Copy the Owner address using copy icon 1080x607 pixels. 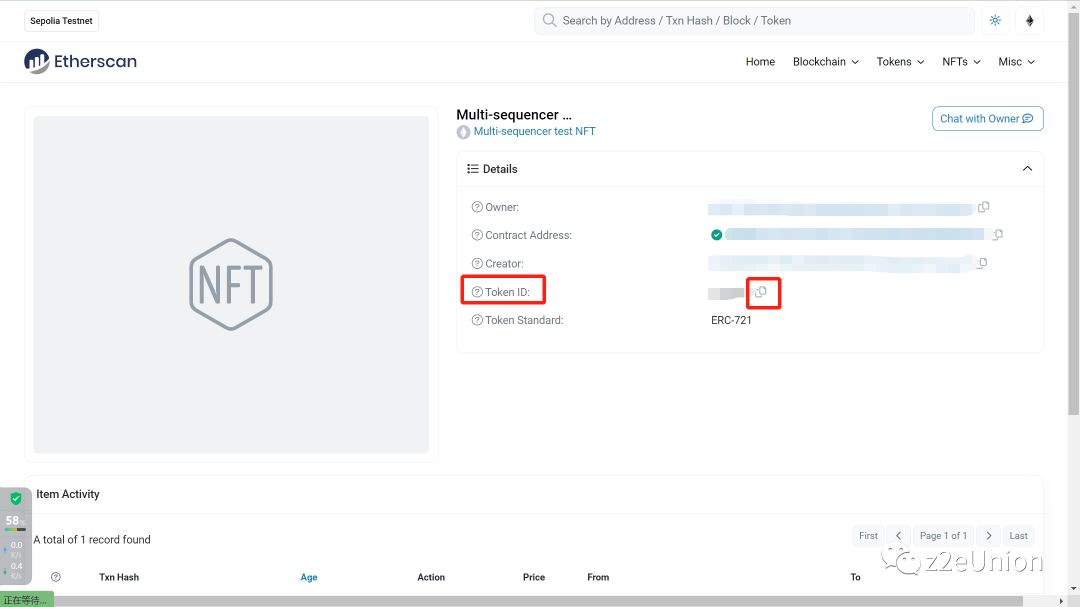pyautogui.click(x=984, y=207)
